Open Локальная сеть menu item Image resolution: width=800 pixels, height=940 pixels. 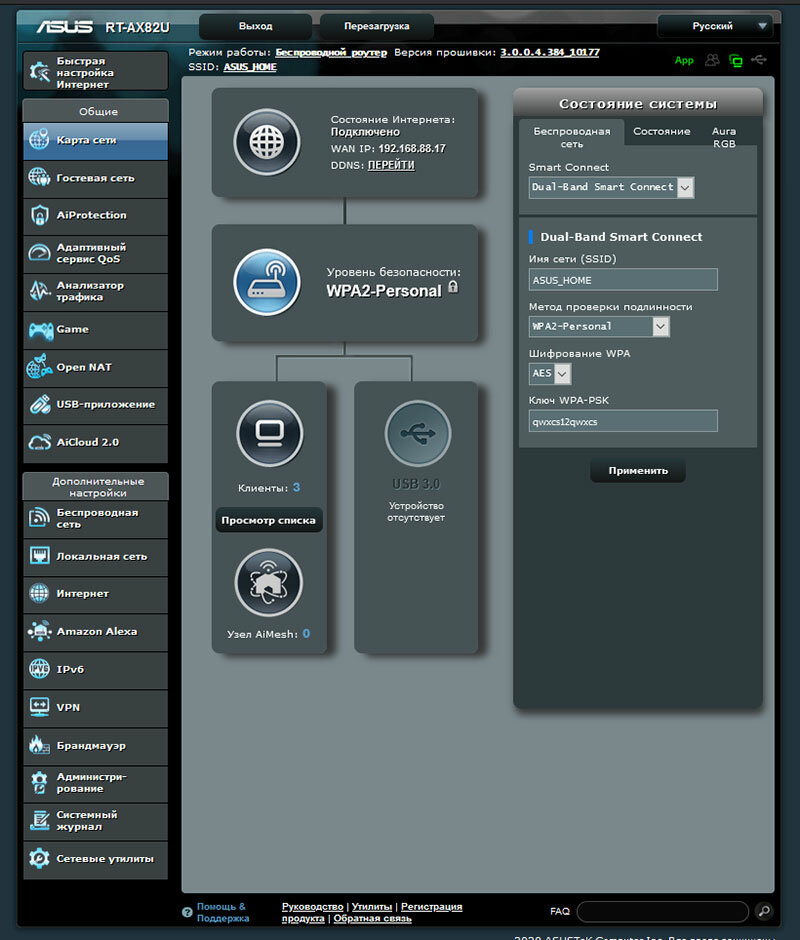95,557
